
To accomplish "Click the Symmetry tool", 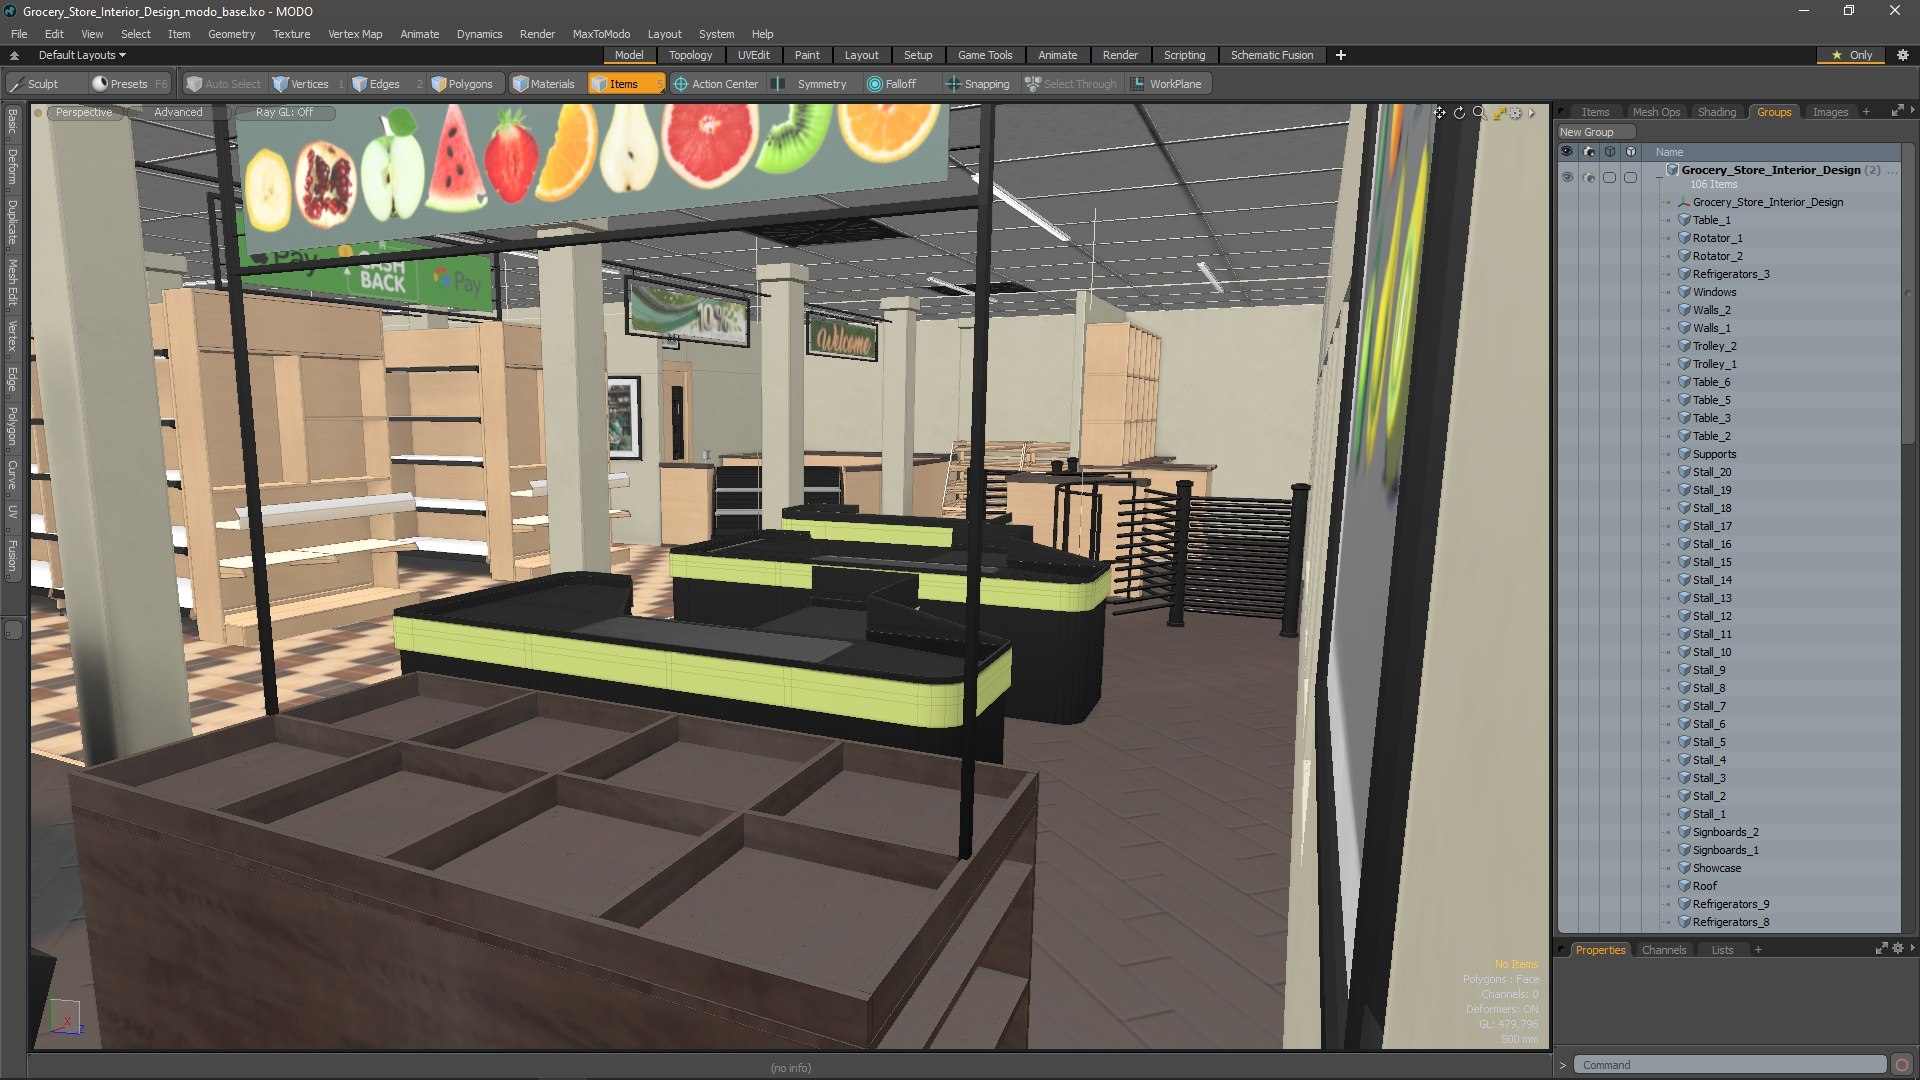I will pos(812,84).
